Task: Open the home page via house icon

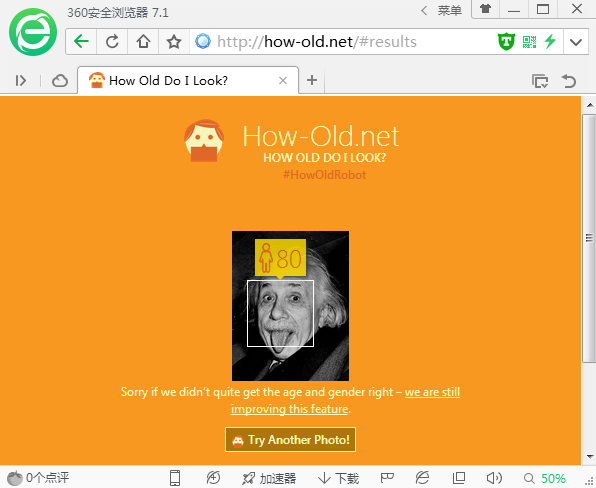Action: tap(143, 41)
